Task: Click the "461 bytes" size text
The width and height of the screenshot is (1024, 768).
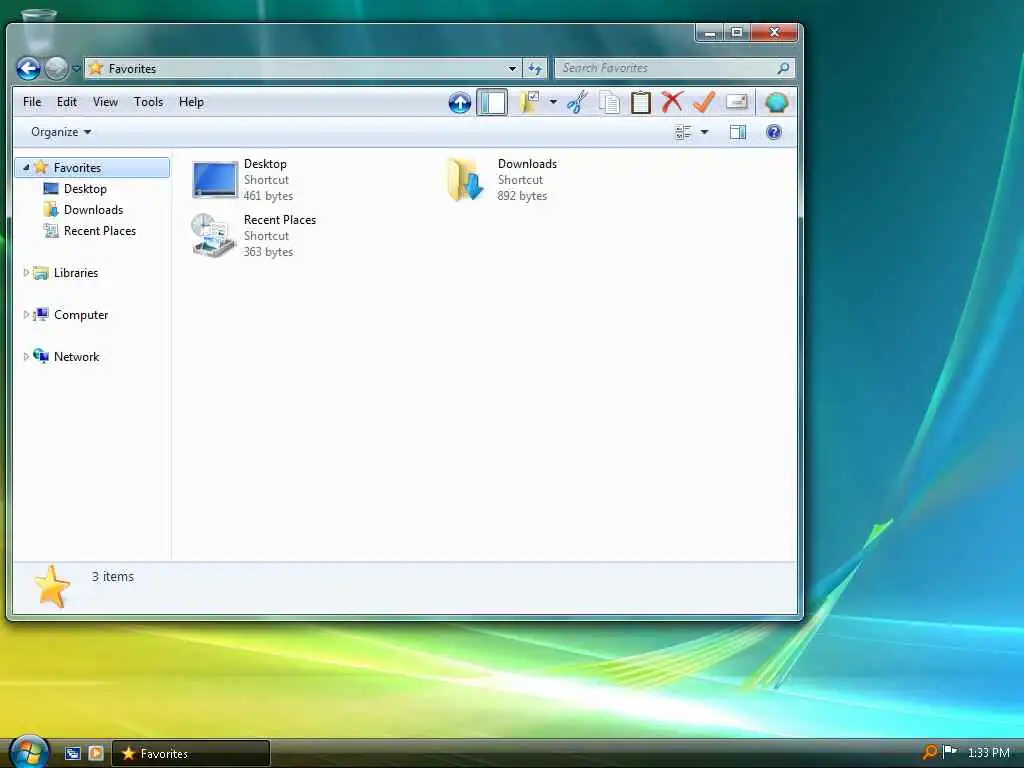Action: coord(268,196)
